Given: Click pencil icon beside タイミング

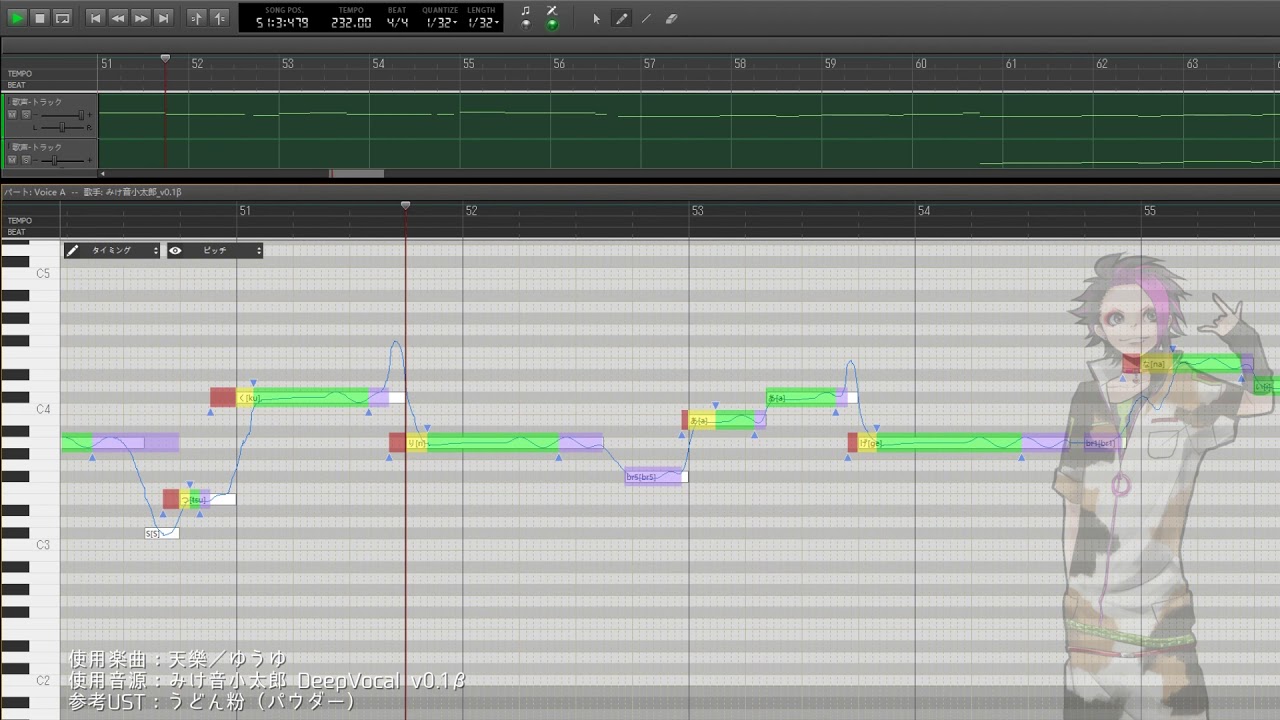Looking at the screenshot, I should coord(72,251).
